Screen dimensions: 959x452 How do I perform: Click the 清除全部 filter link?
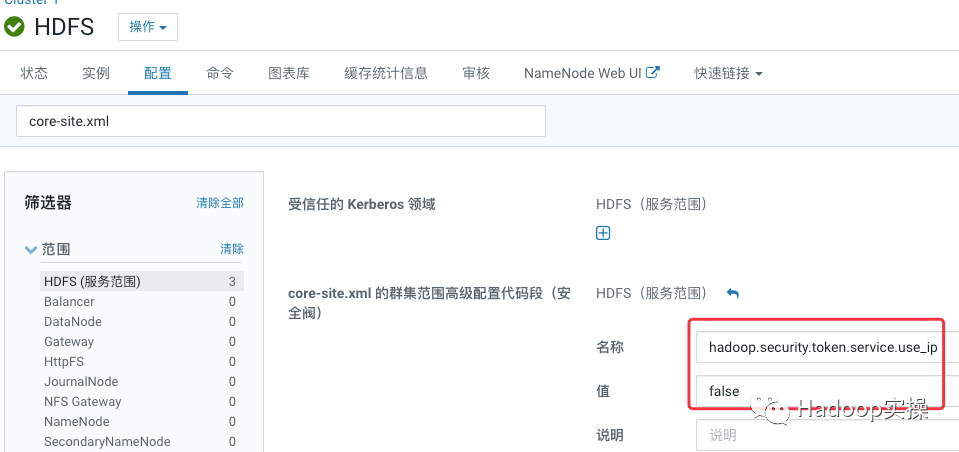[x=220, y=203]
